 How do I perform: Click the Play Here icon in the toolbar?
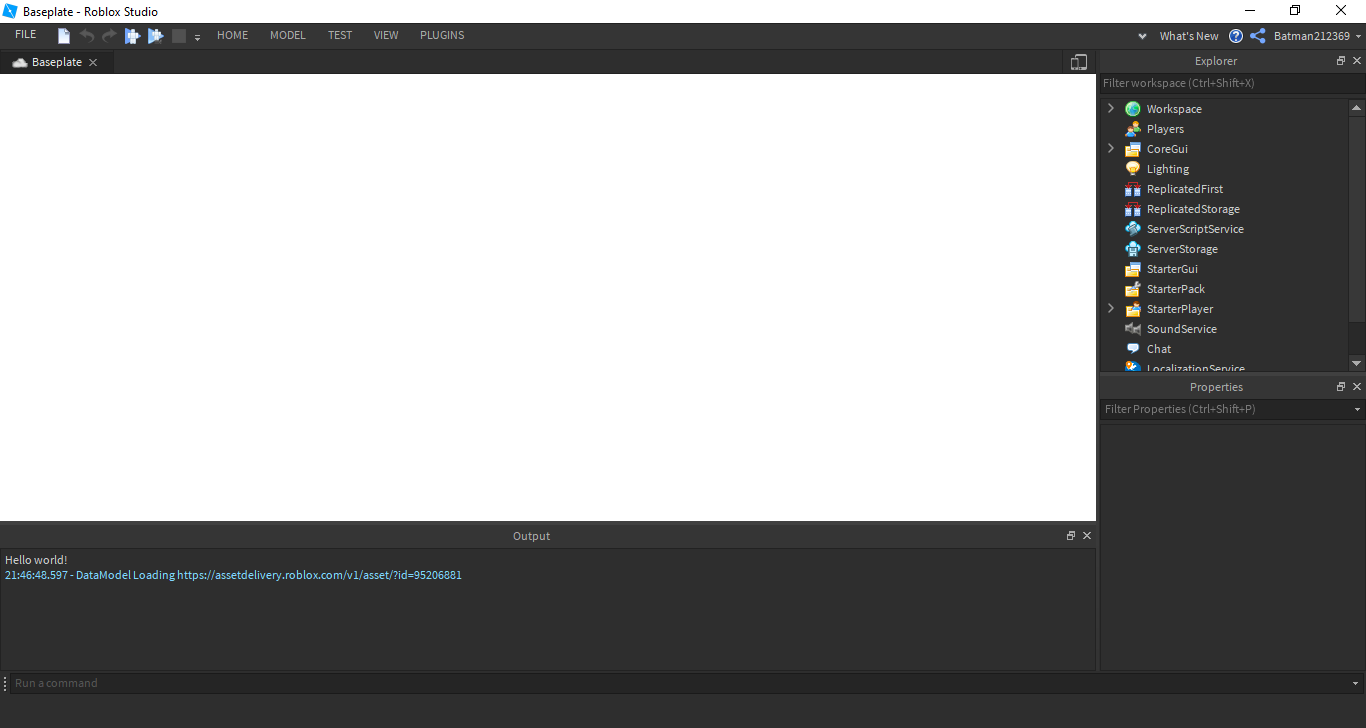pos(155,36)
